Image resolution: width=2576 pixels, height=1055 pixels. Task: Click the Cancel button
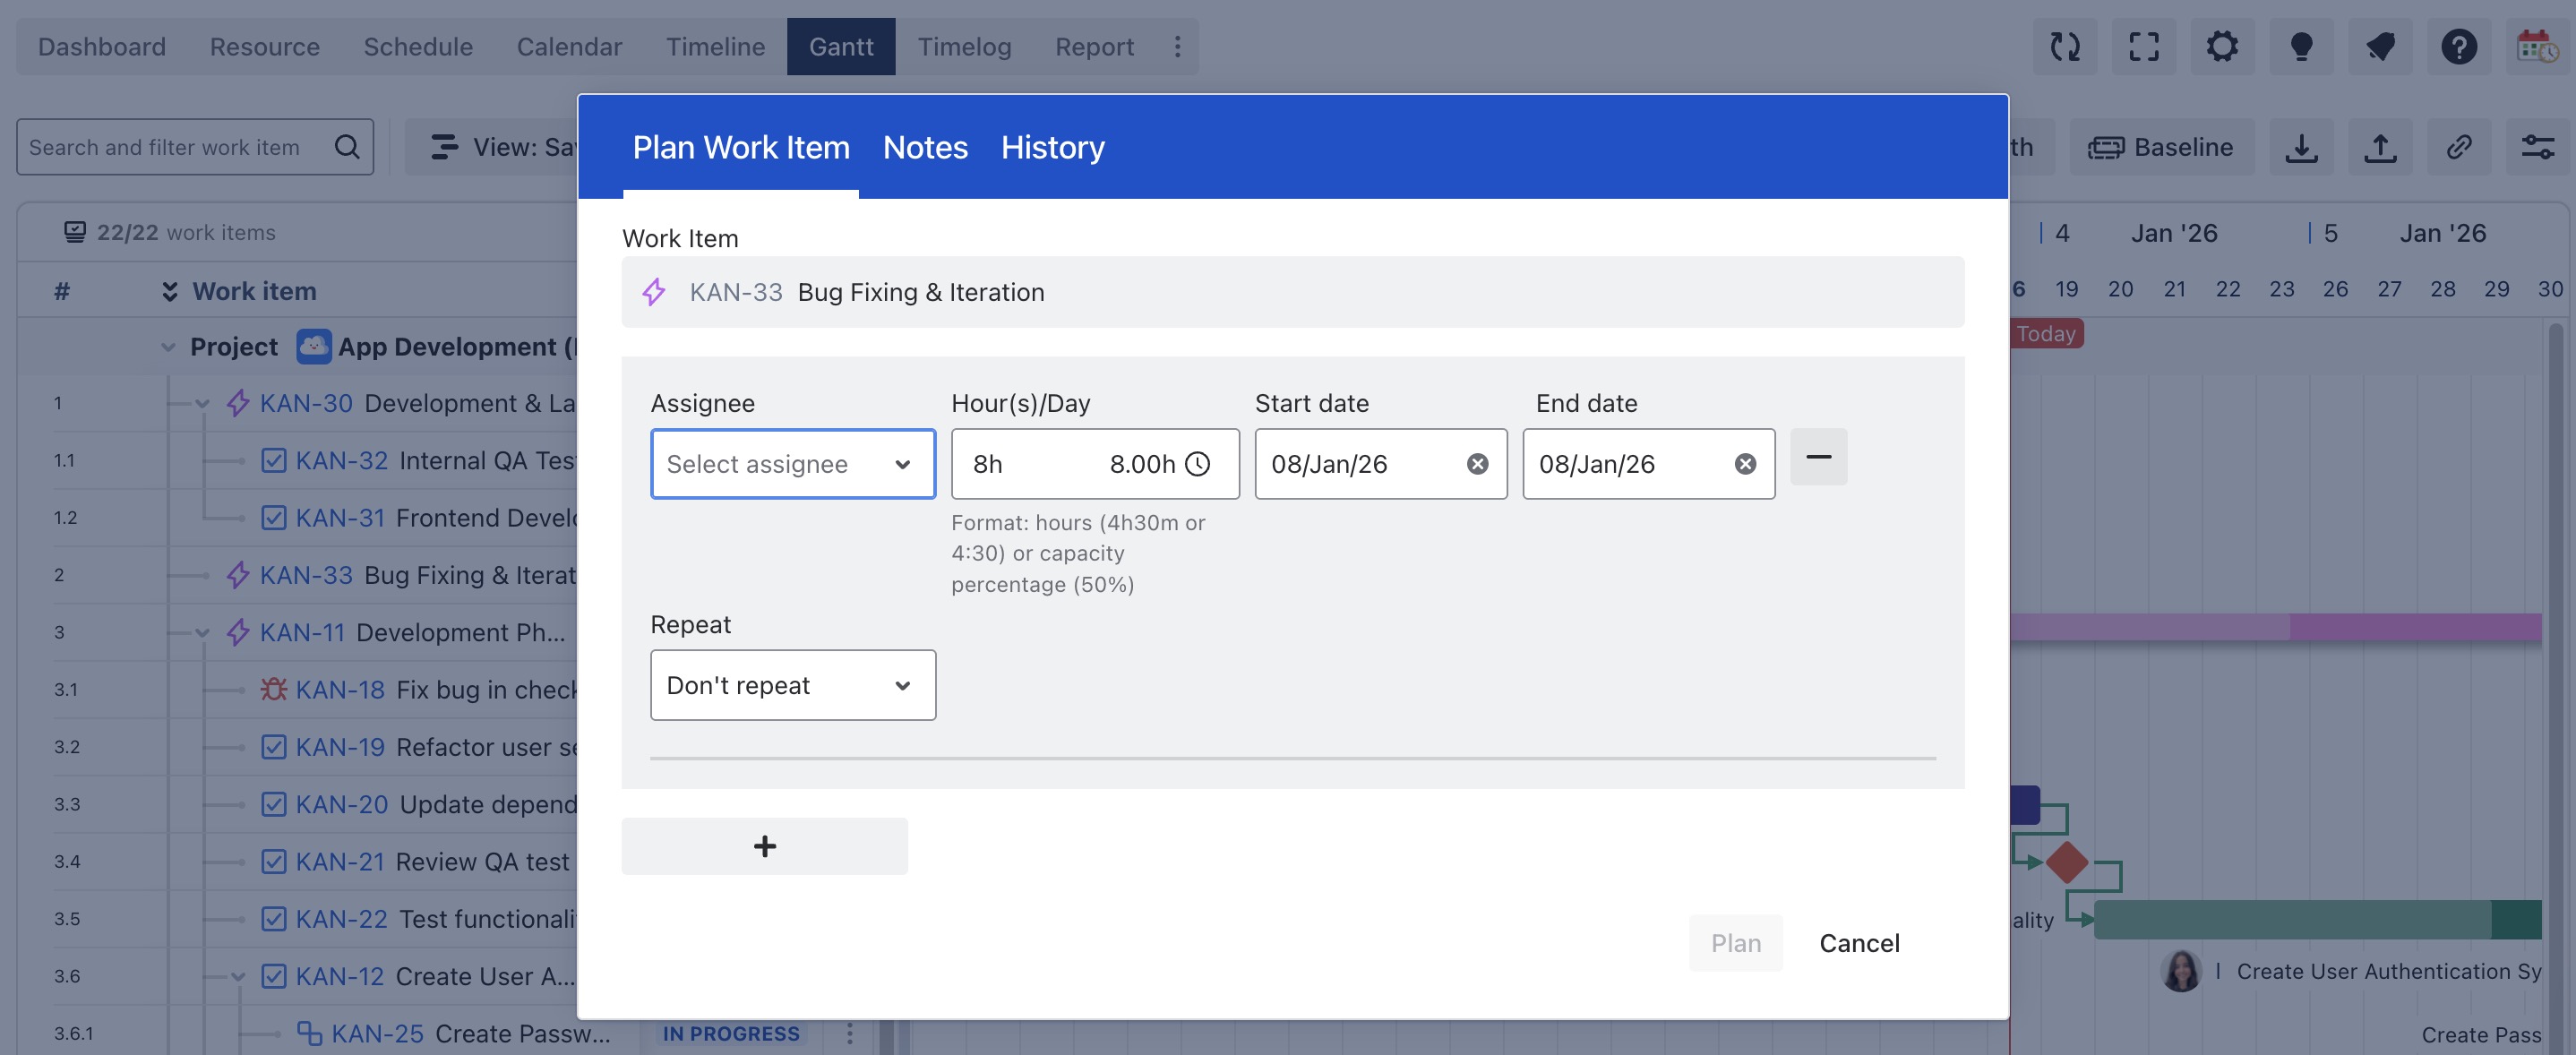(x=1859, y=943)
